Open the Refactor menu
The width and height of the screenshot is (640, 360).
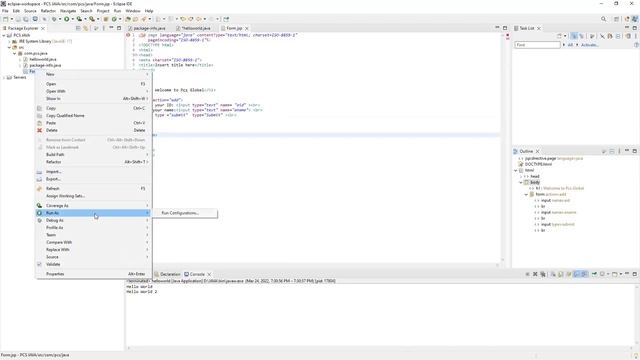pyautogui.click(x=48, y=11)
